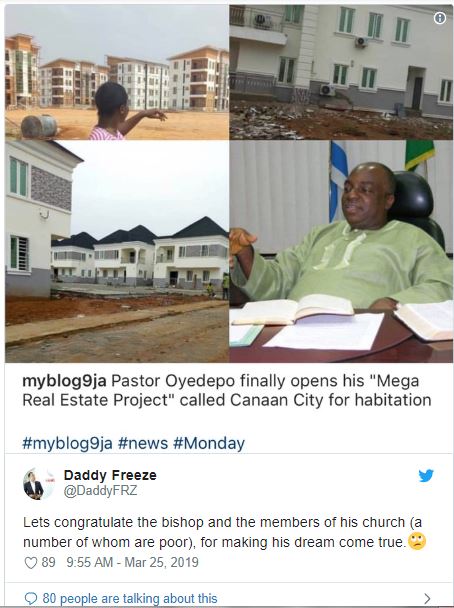The width and height of the screenshot is (454, 608).
Task: Open the Daddy Freeze display name
Action: point(110,475)
